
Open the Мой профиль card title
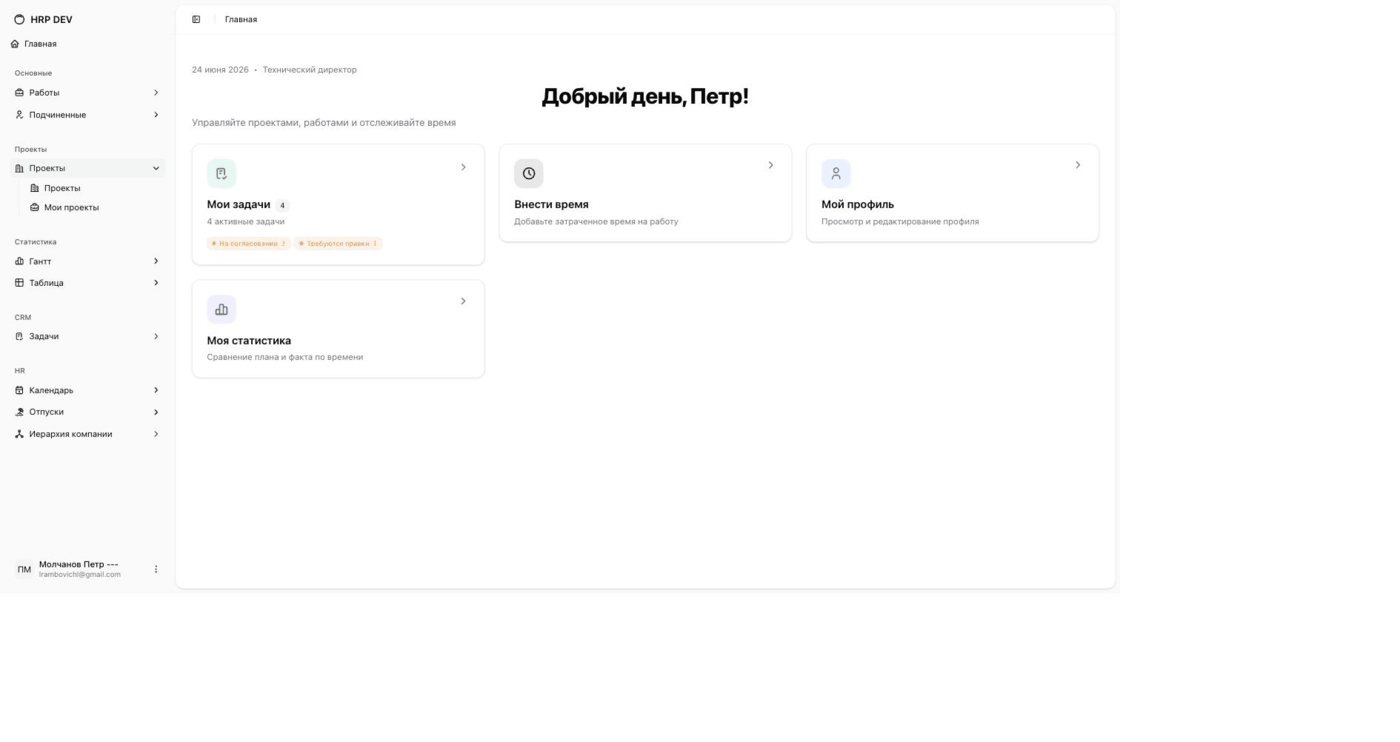click(x=858, y=204)
